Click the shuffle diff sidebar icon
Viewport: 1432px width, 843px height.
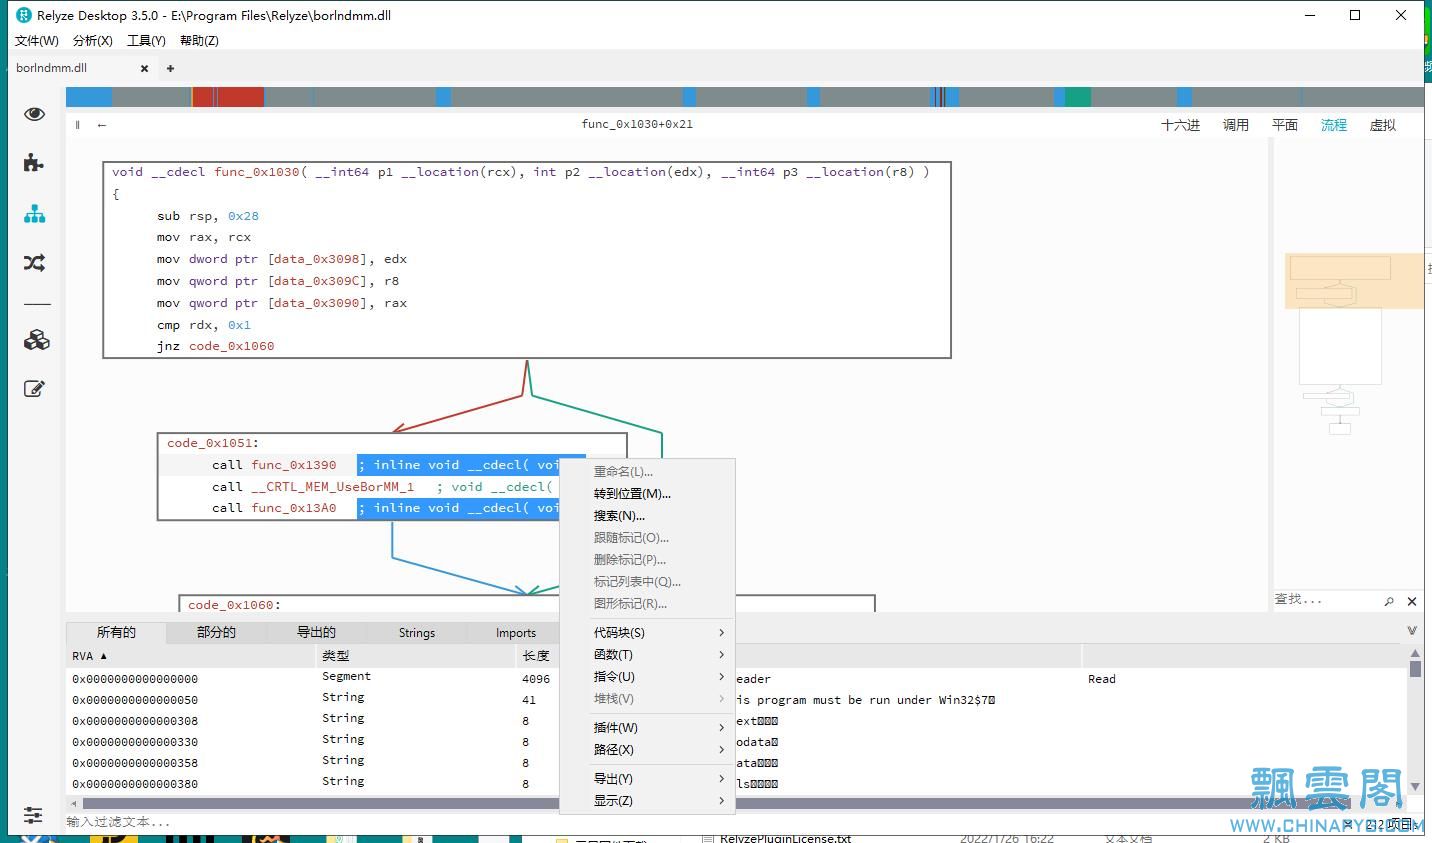34,263
